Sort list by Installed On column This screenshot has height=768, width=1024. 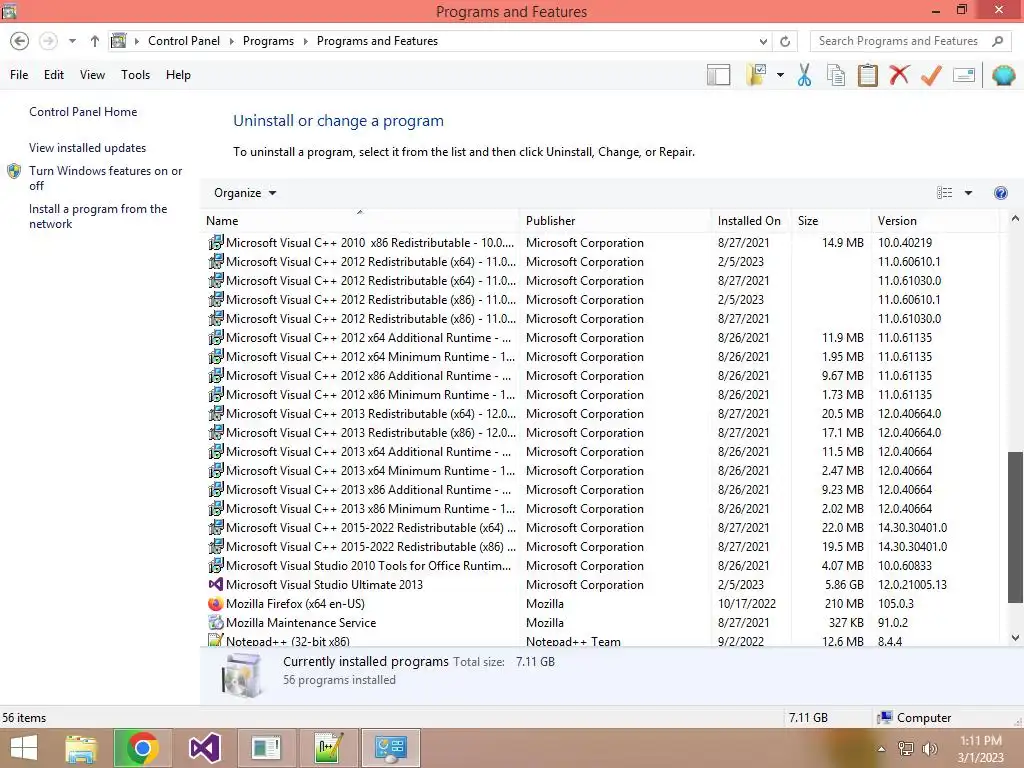pos(749,221)
